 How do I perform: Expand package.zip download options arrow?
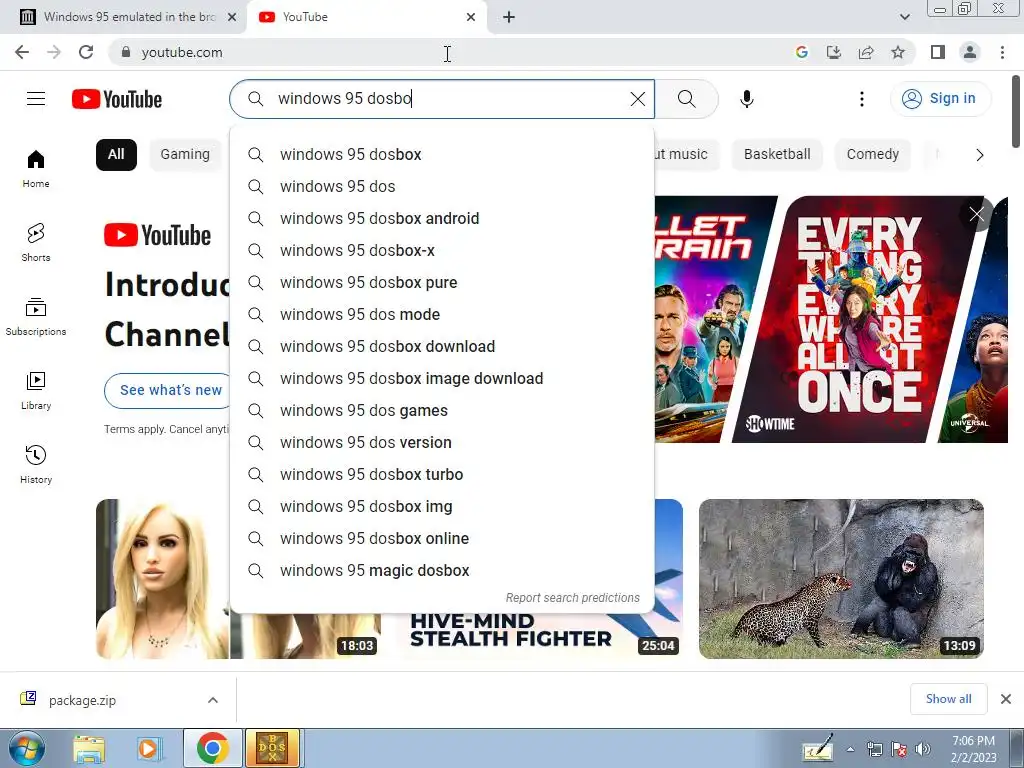212,700
